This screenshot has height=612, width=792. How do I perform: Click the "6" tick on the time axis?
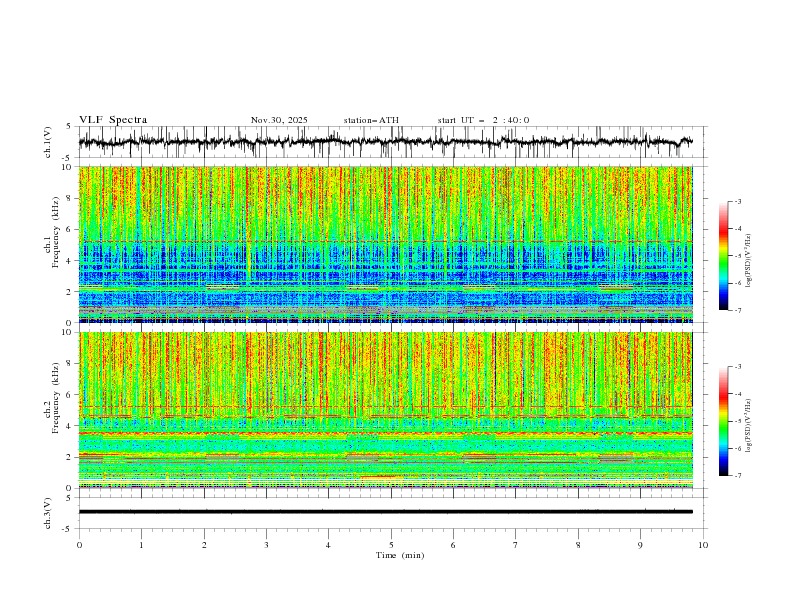tap(454, 545)
